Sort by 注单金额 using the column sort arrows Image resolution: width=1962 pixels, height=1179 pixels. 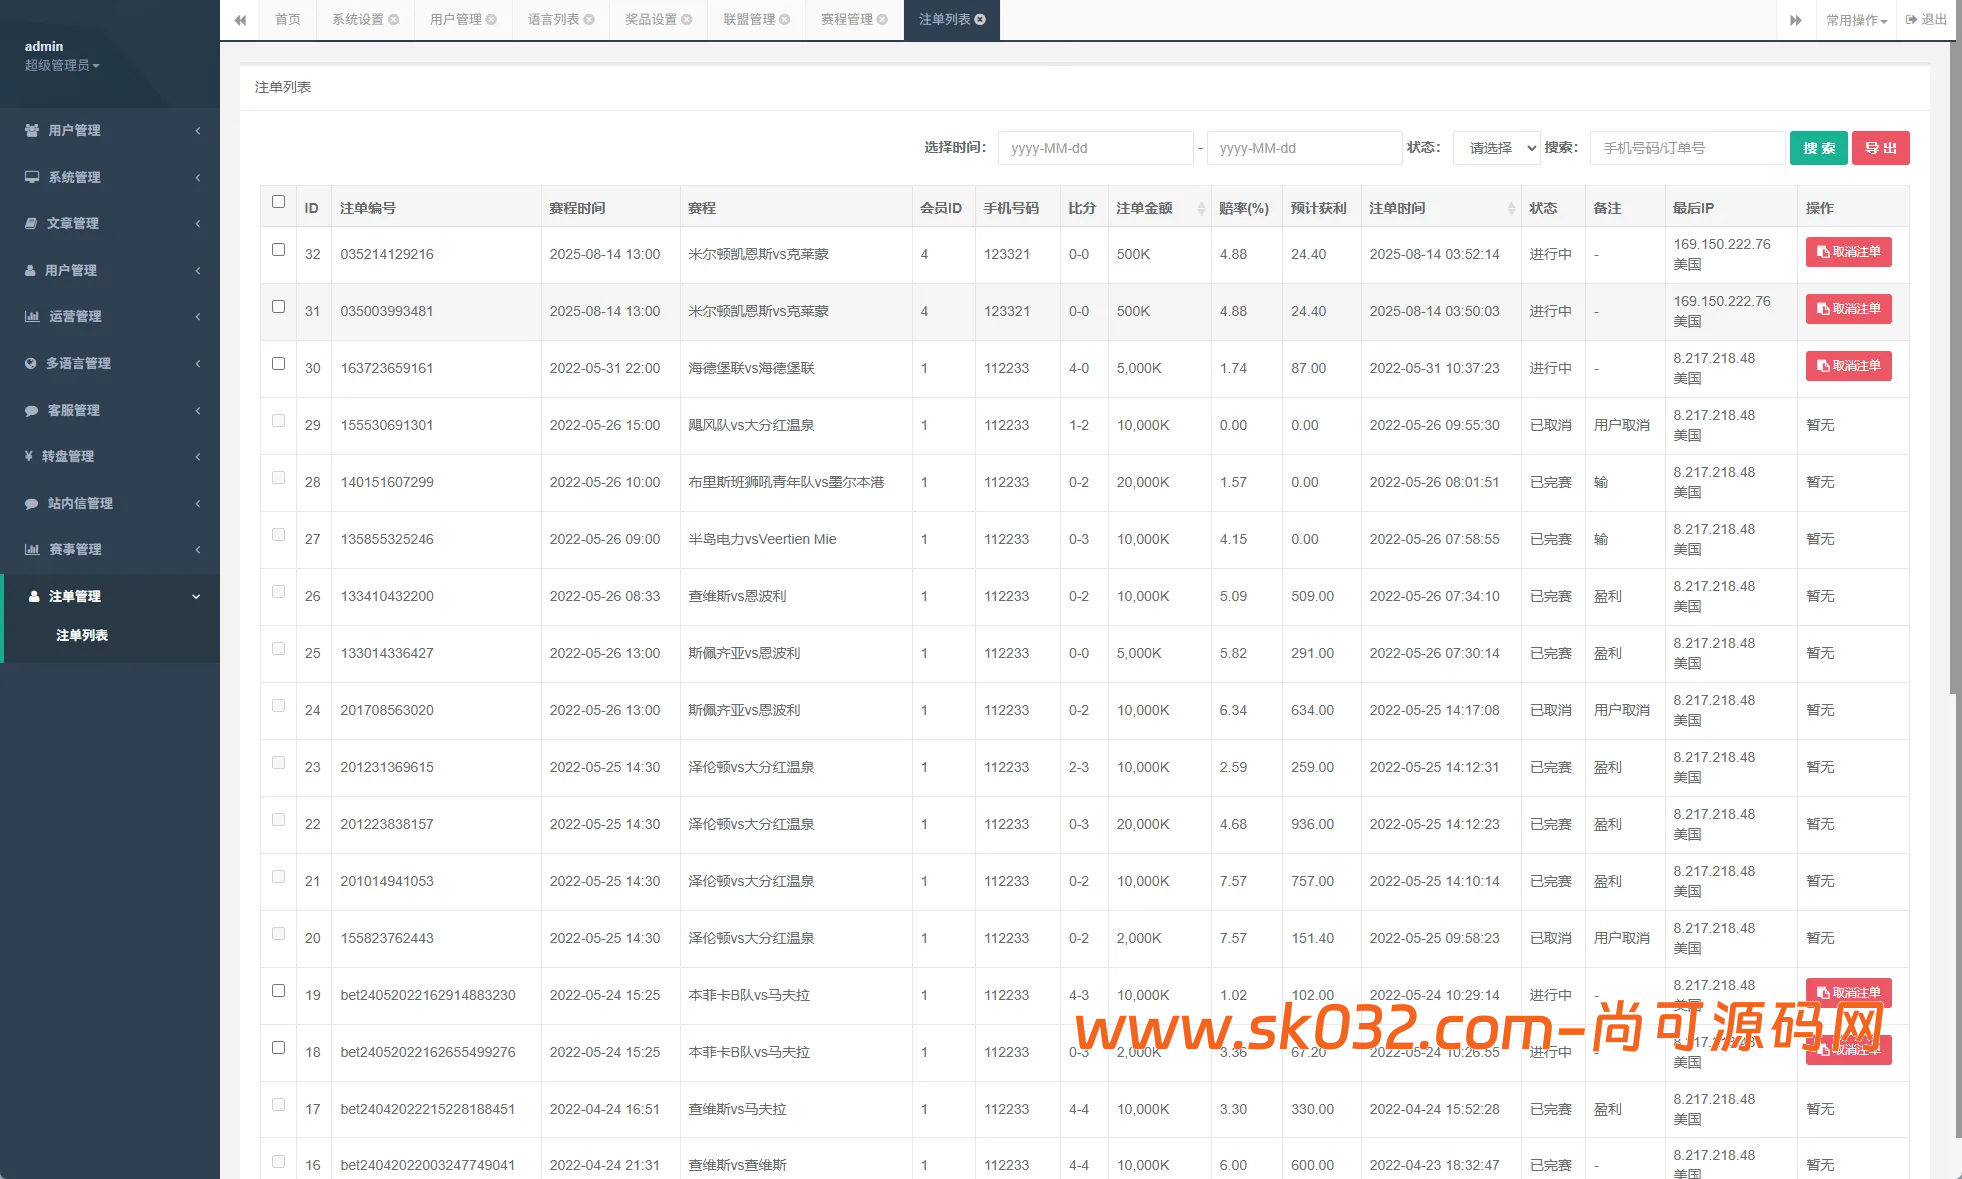(1201, 208)
